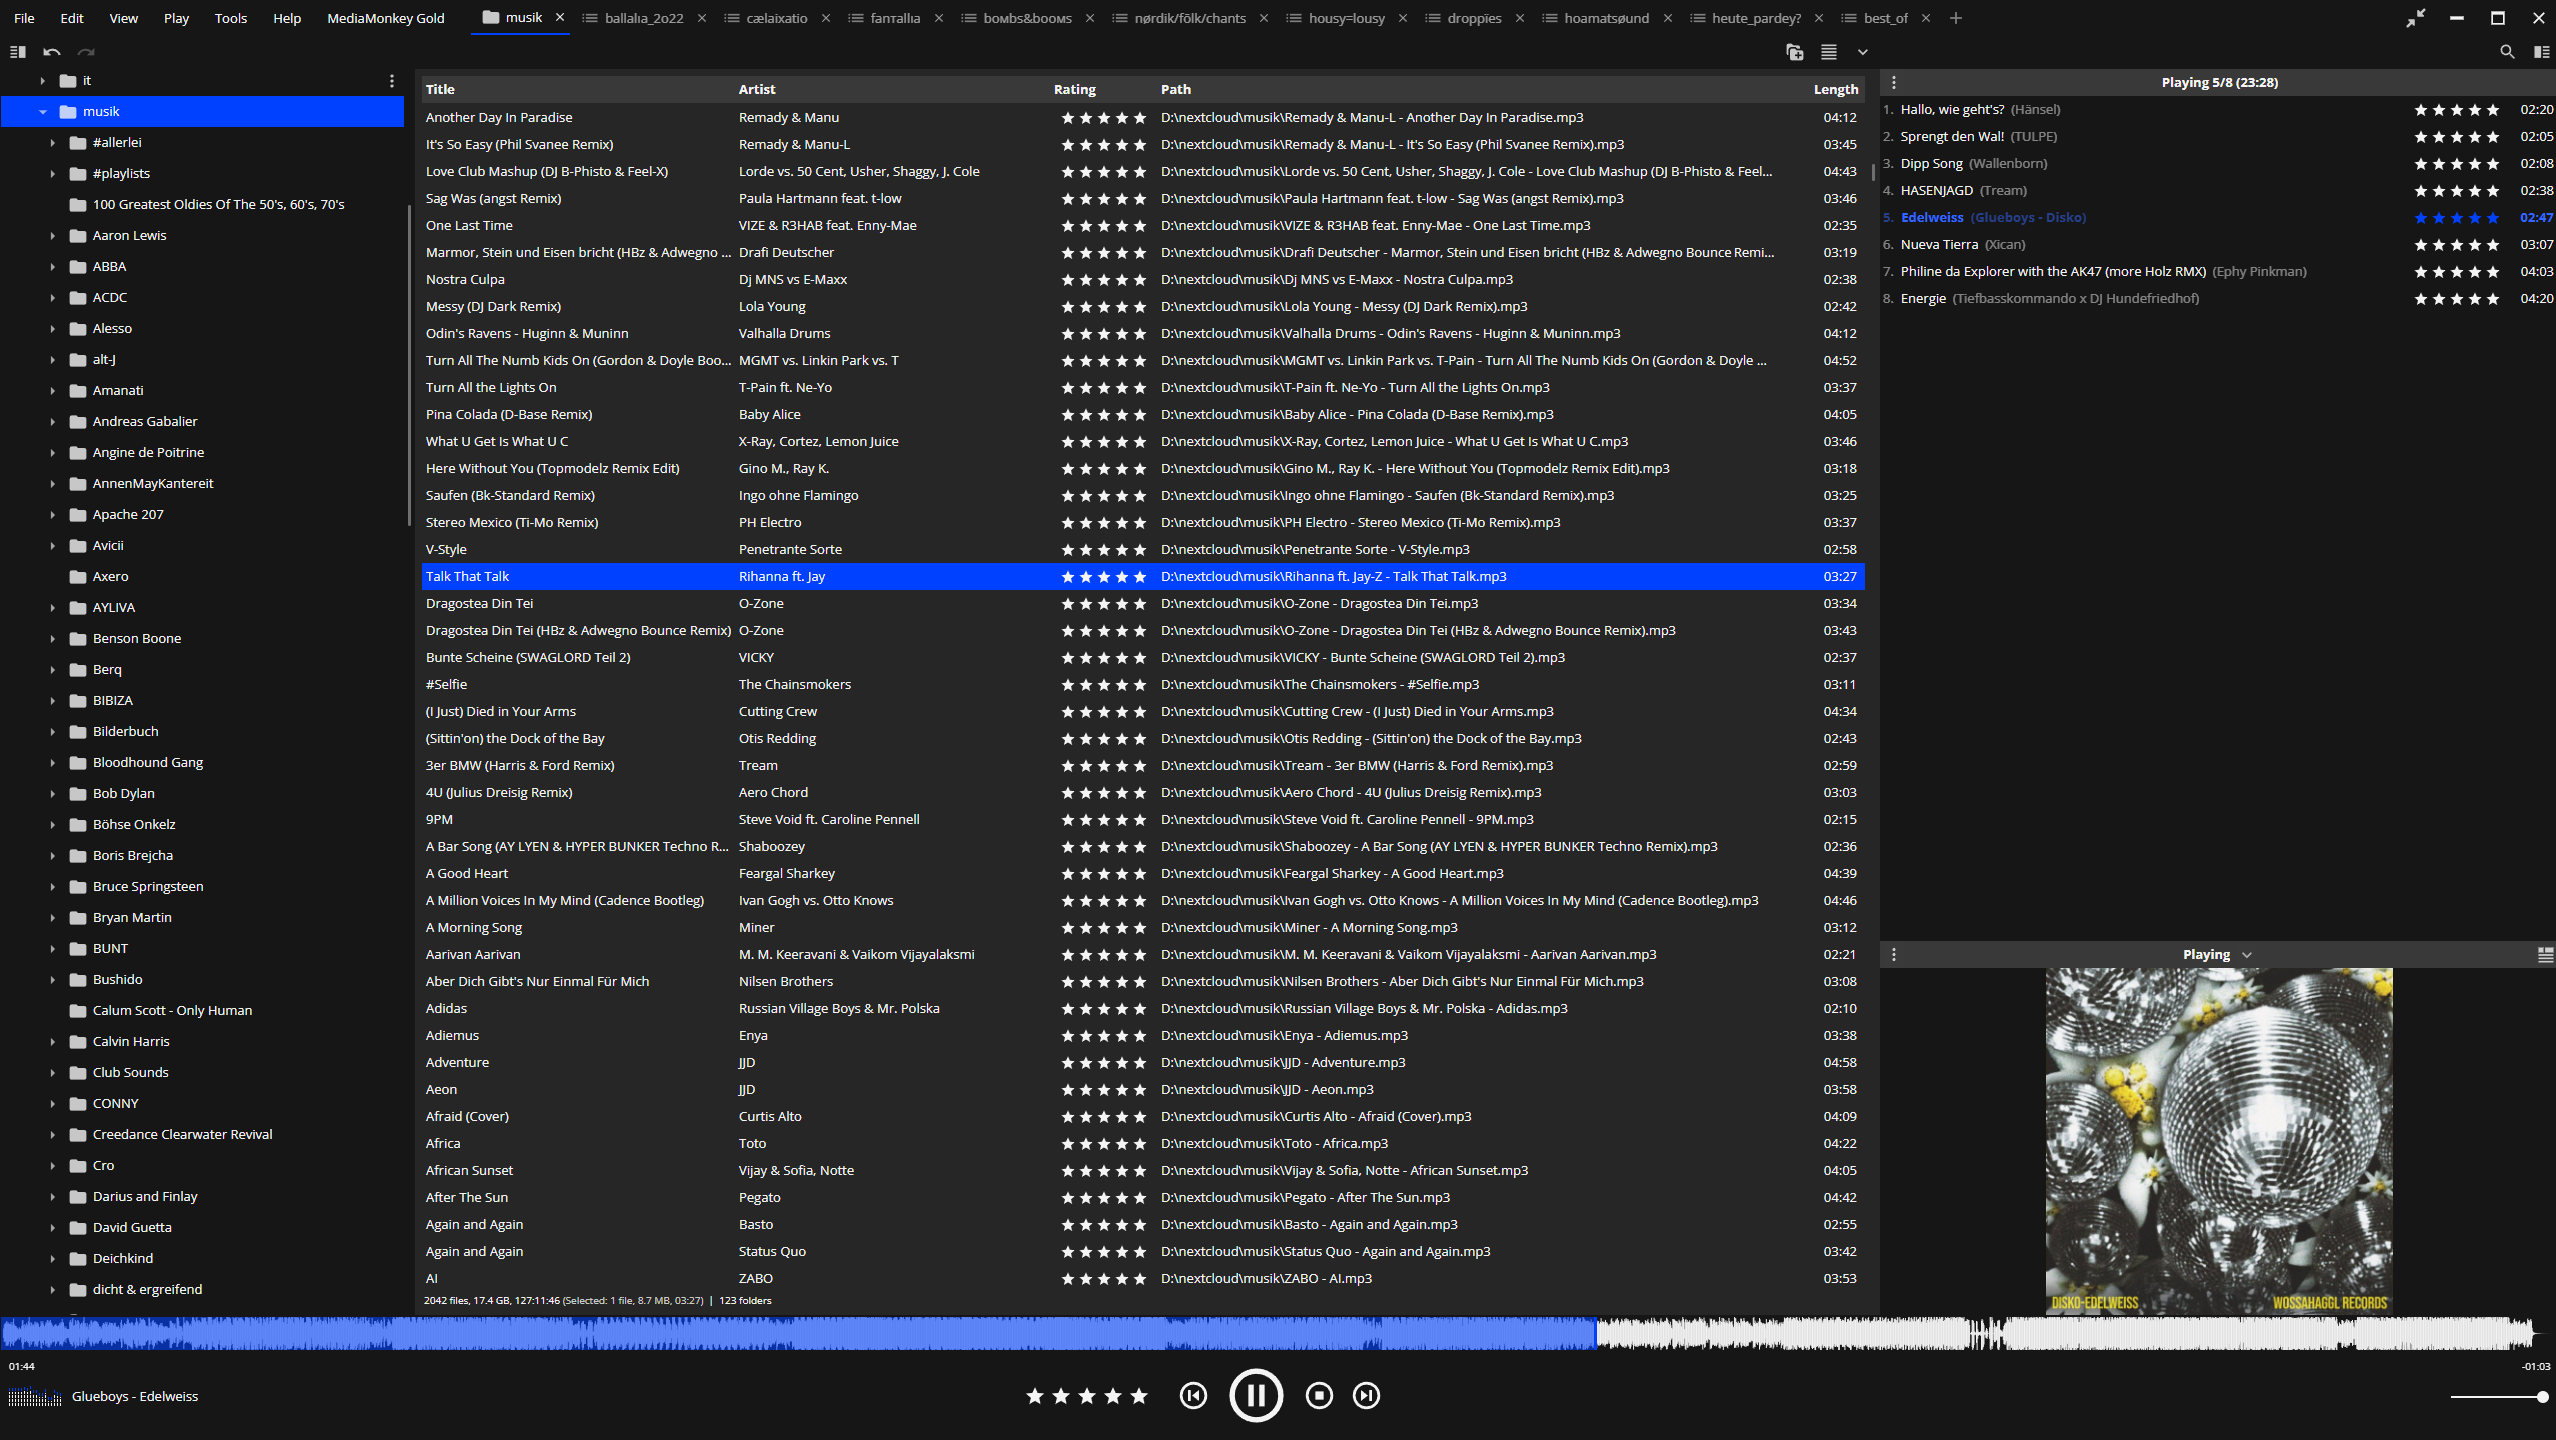Skip to the next track
The image size is (2556, 1440).
point(1366,1395)
